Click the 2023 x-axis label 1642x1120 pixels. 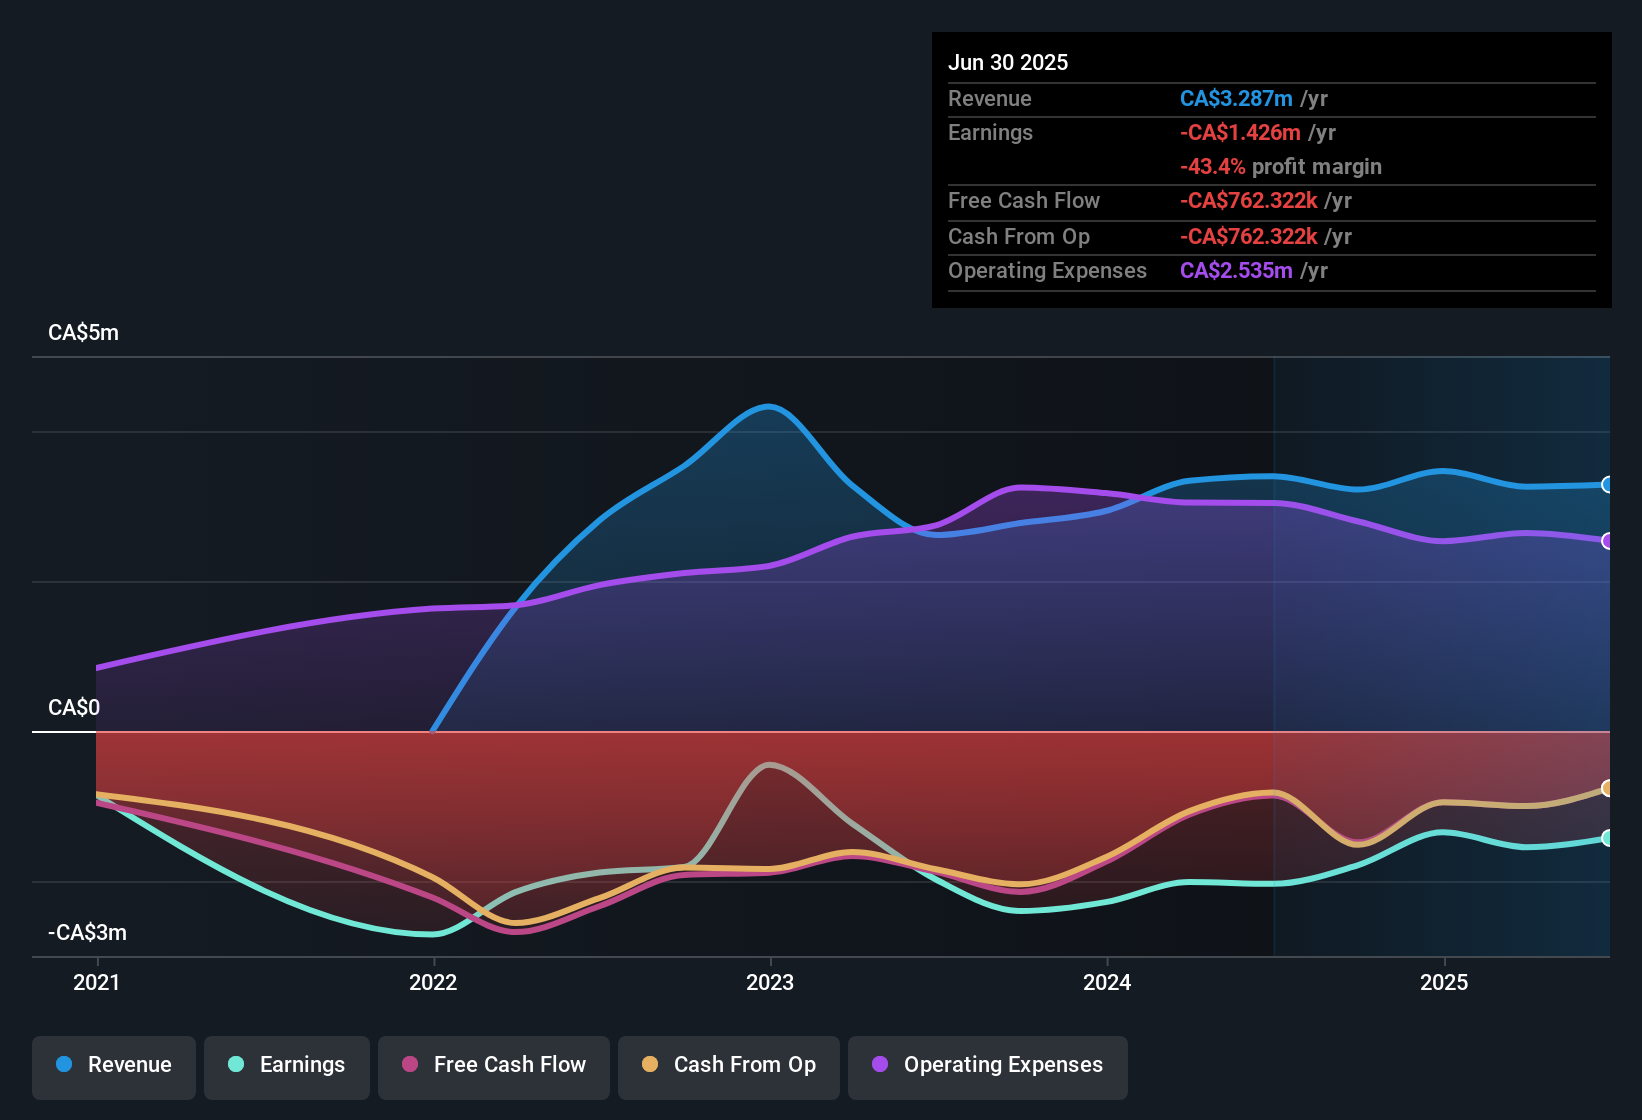pyautogui.click(x=770, y=983)
